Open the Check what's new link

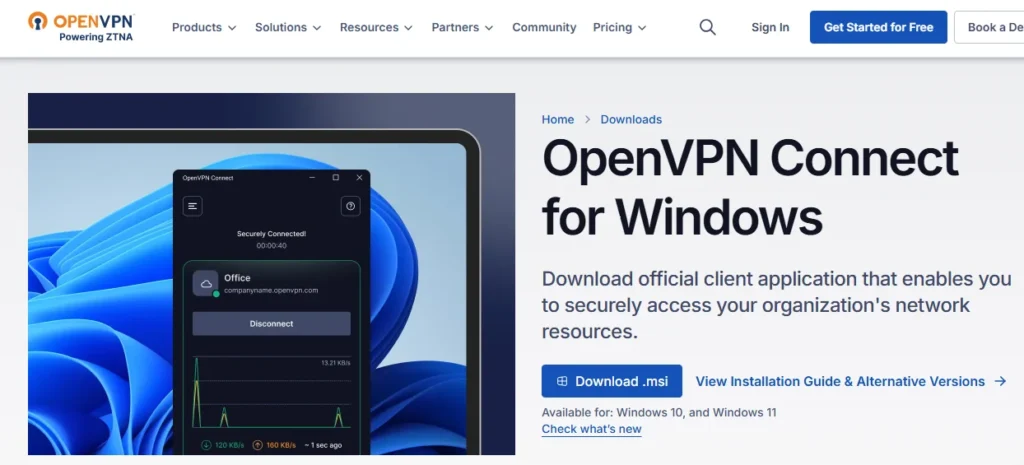[592, 429]
